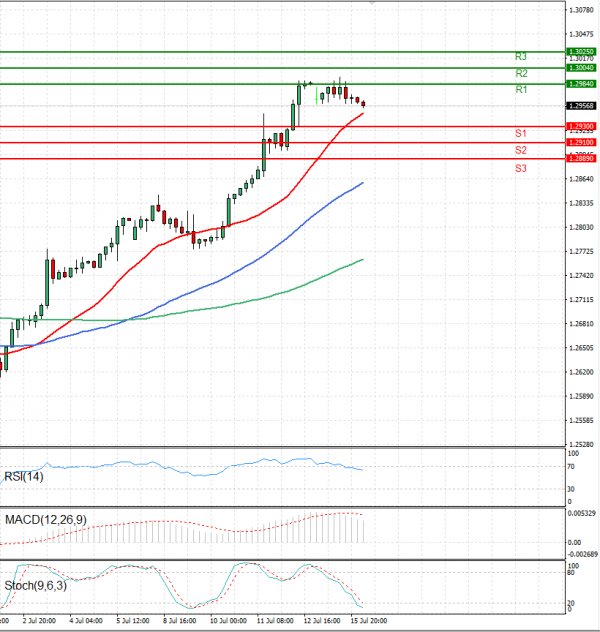Screen dimensions: 600x632
Task: Click the MACD(12,26,9) indicator label
Action: [46, 520]
